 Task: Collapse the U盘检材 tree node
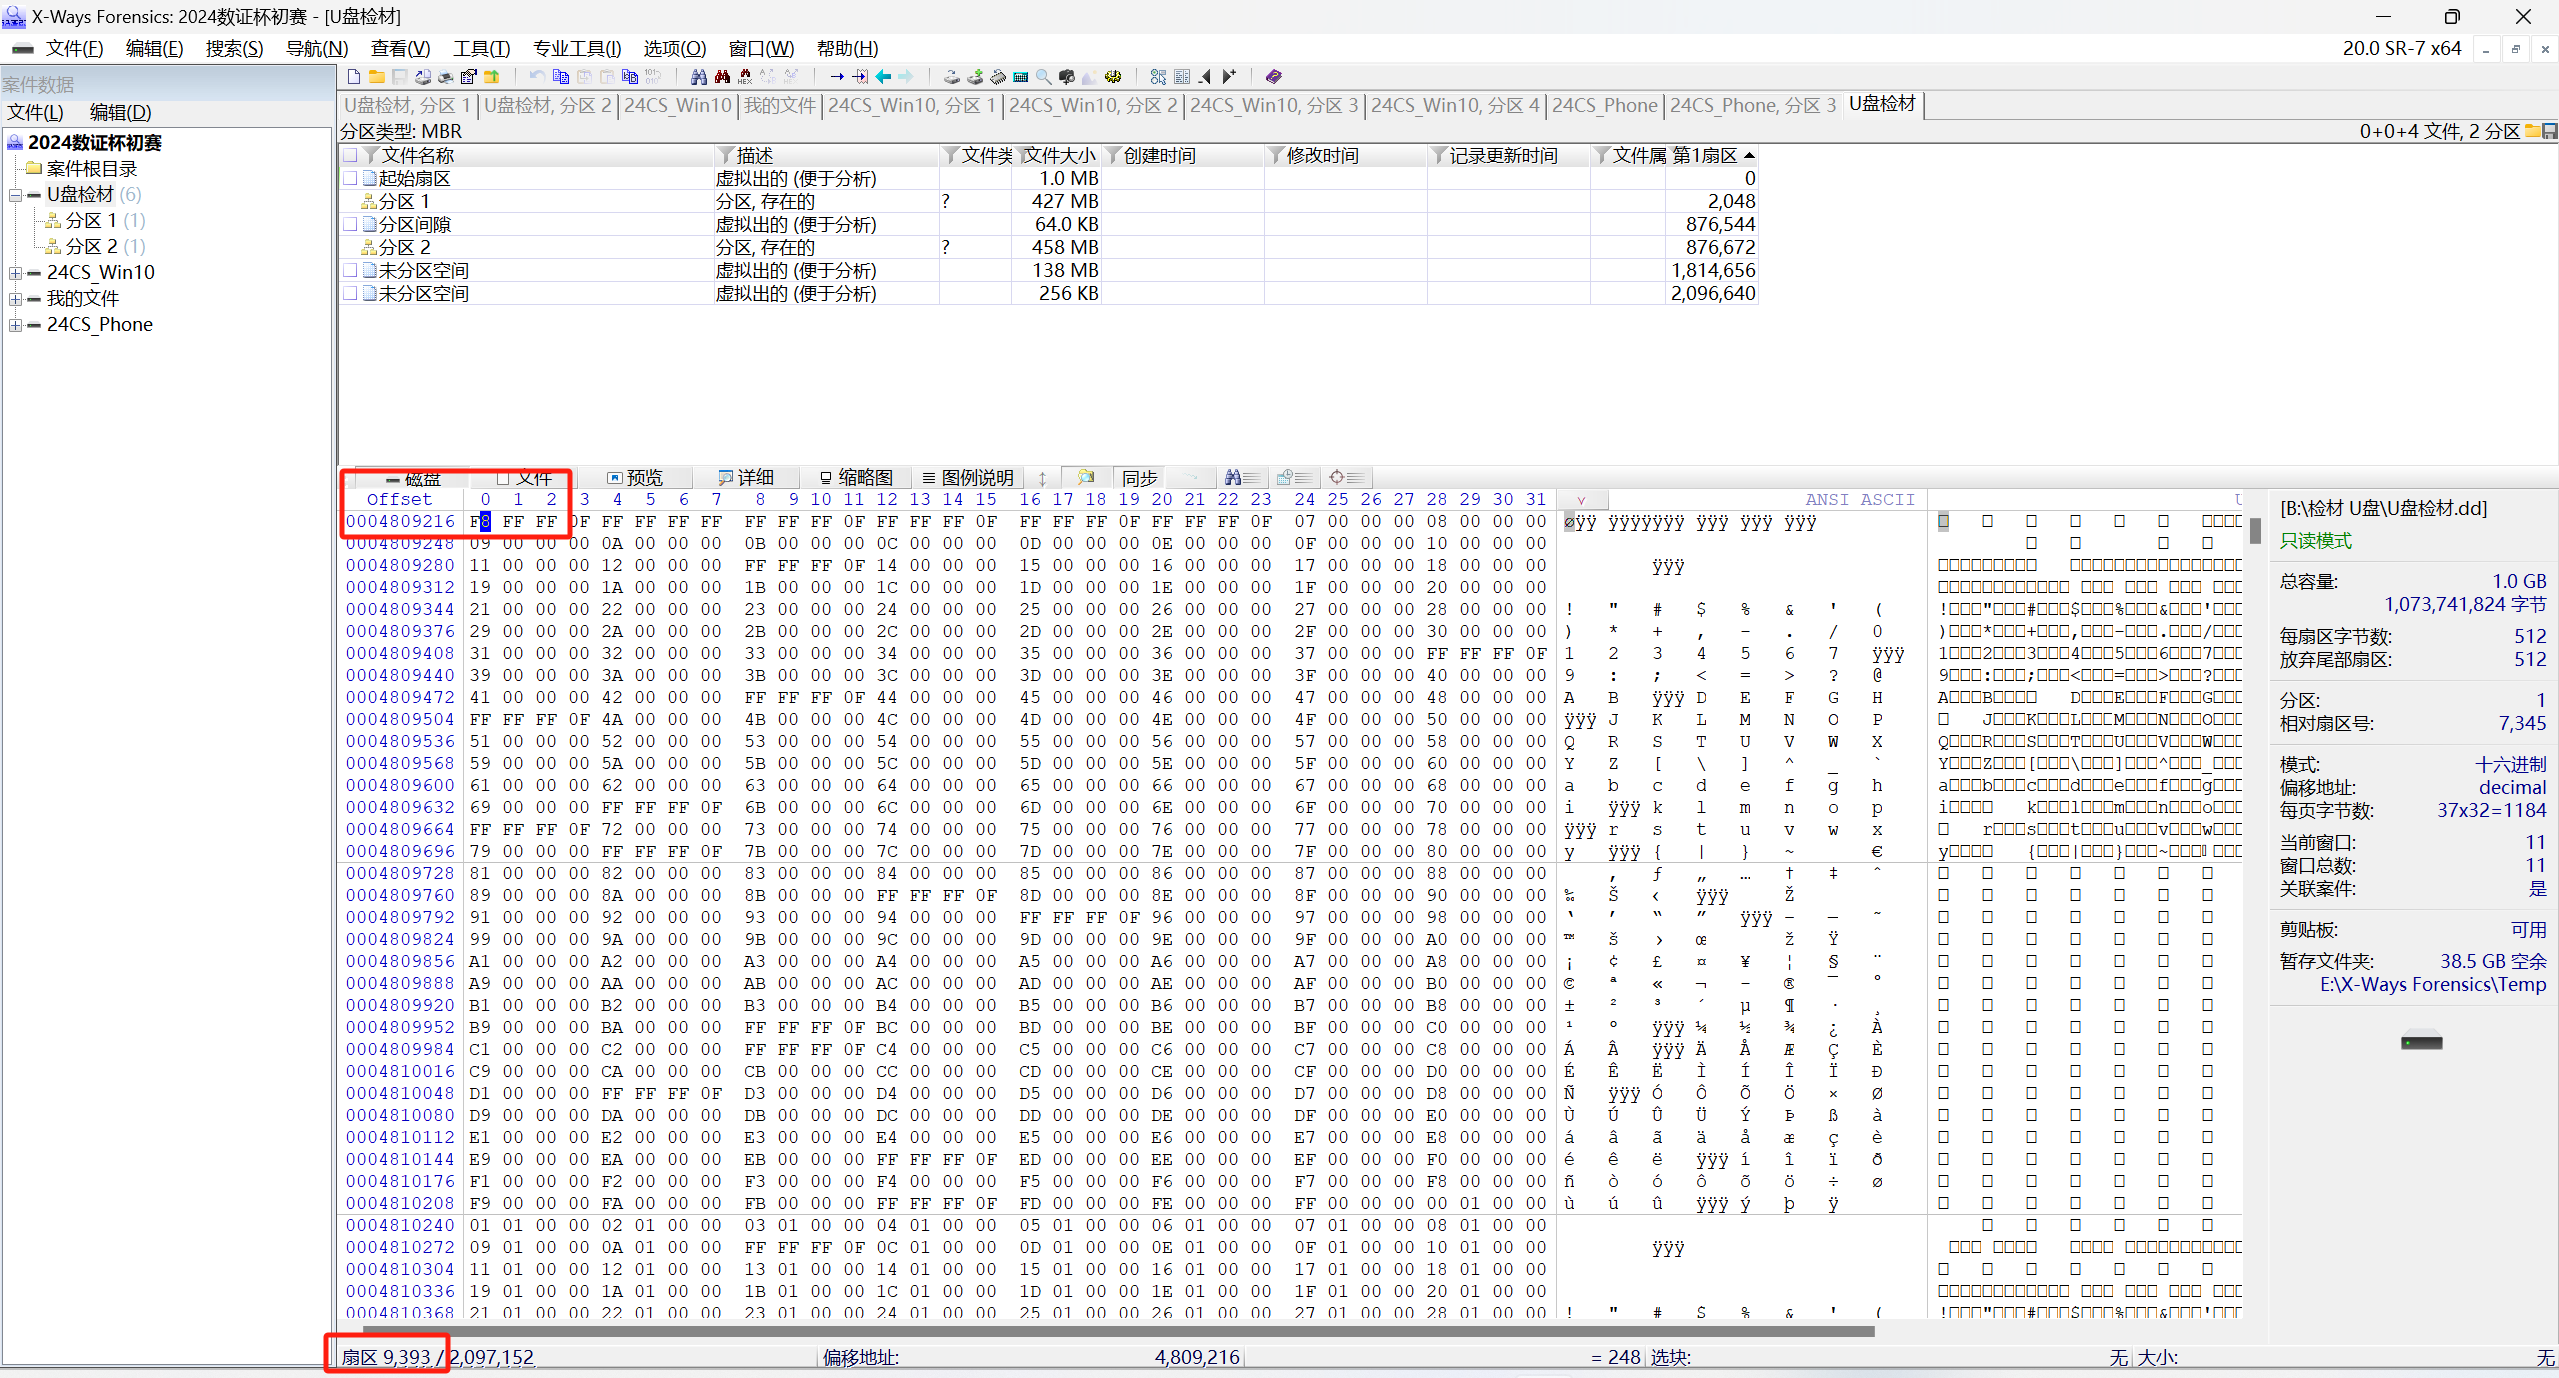(x=15, y=195)
